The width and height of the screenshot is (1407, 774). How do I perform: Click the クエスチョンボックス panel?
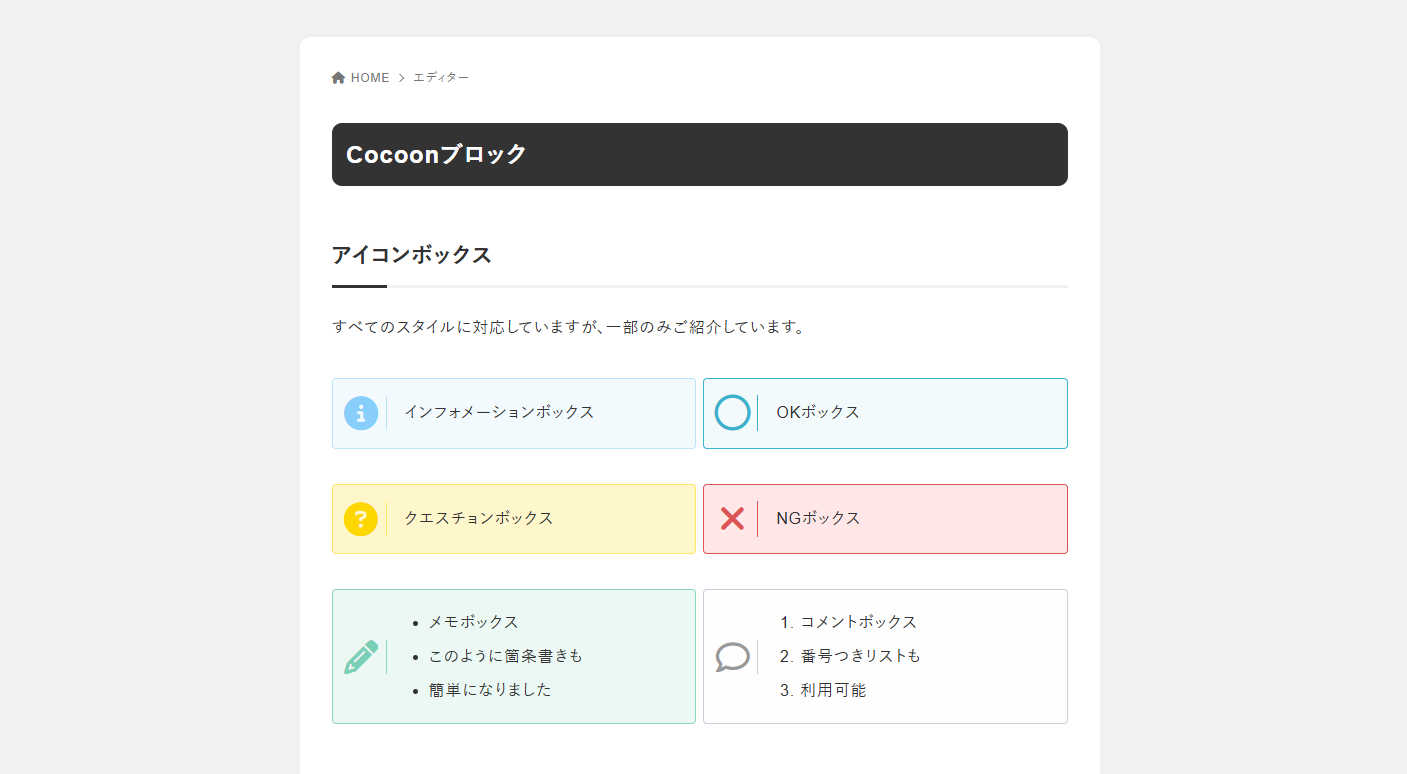coord(513,518)
